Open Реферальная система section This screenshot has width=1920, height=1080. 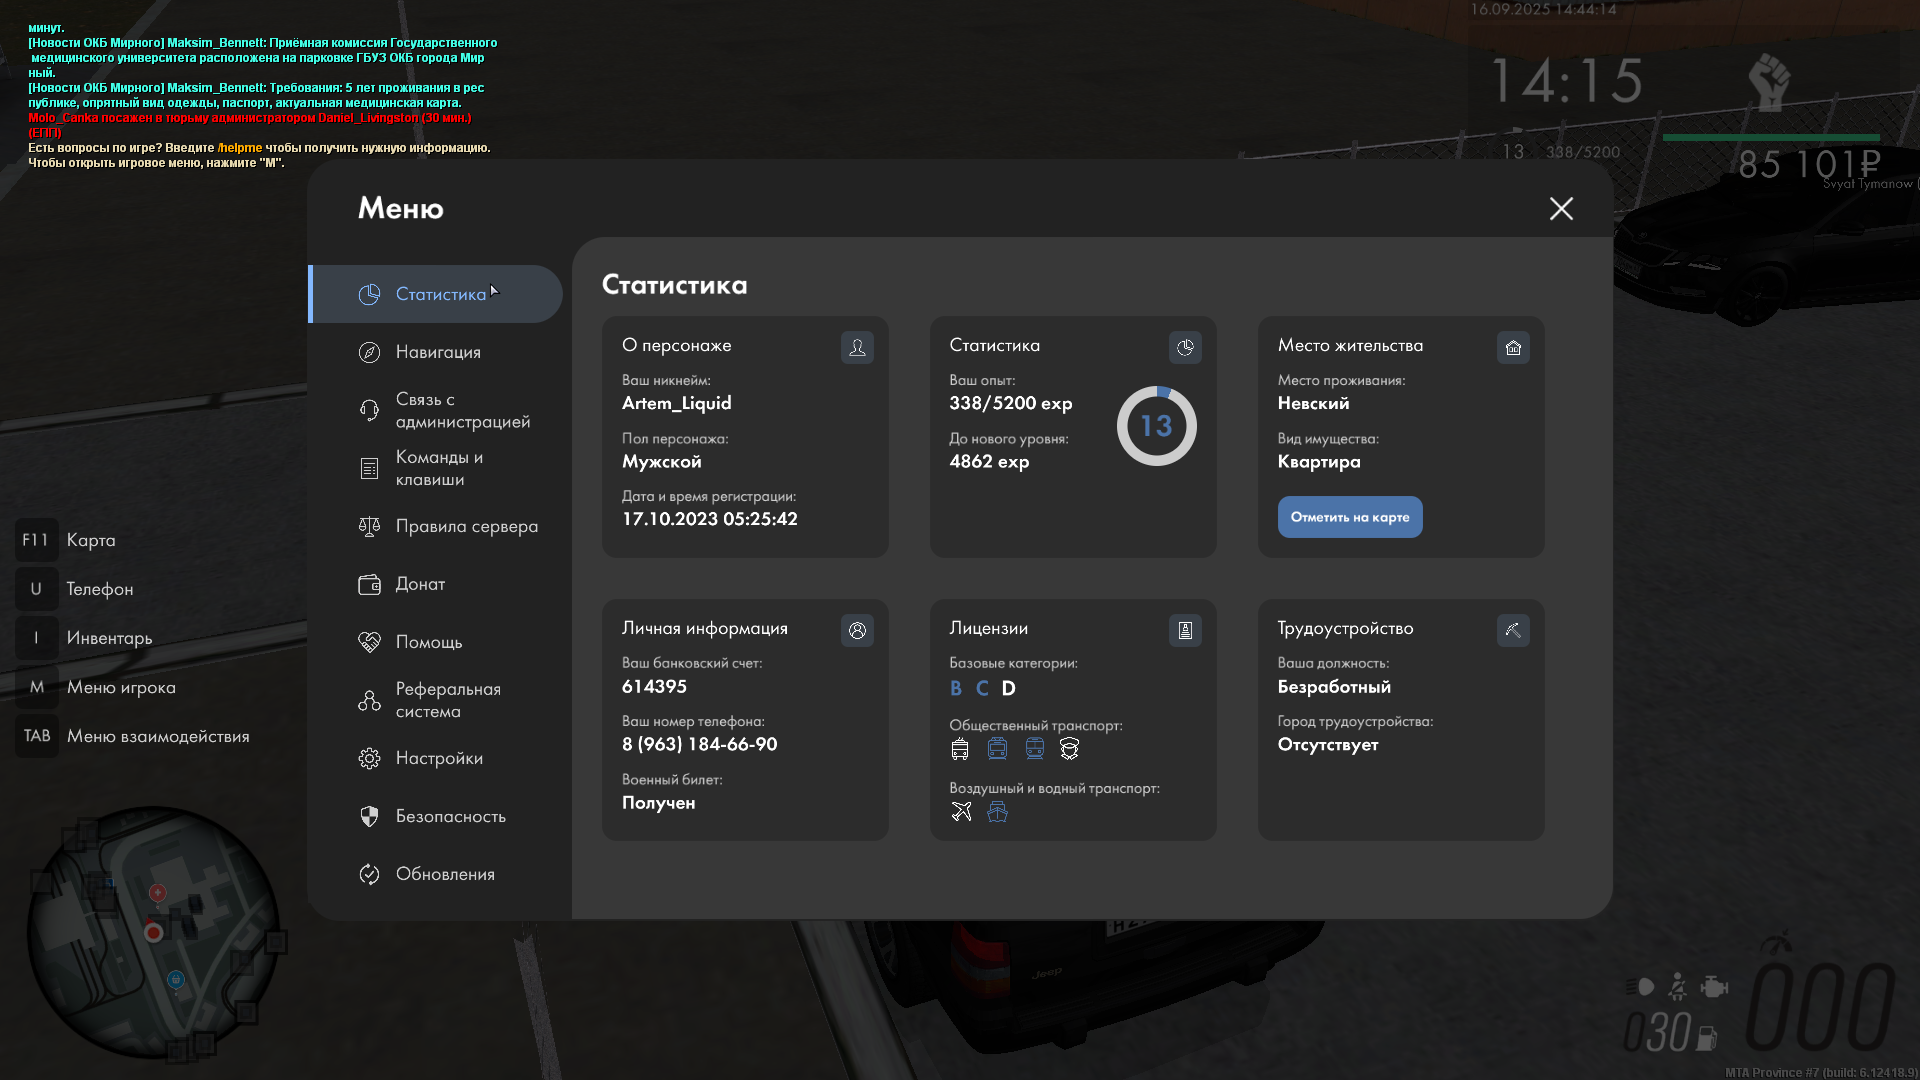[447, 700]
